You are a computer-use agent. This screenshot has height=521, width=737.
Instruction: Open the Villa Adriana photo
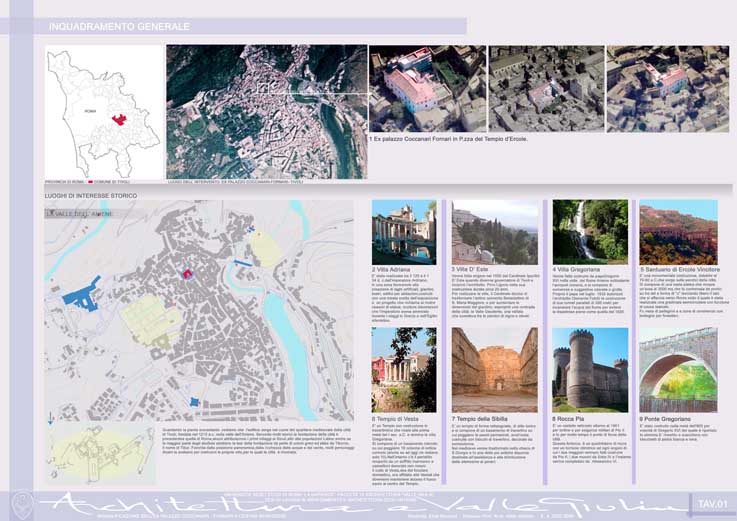click(404, 232)
